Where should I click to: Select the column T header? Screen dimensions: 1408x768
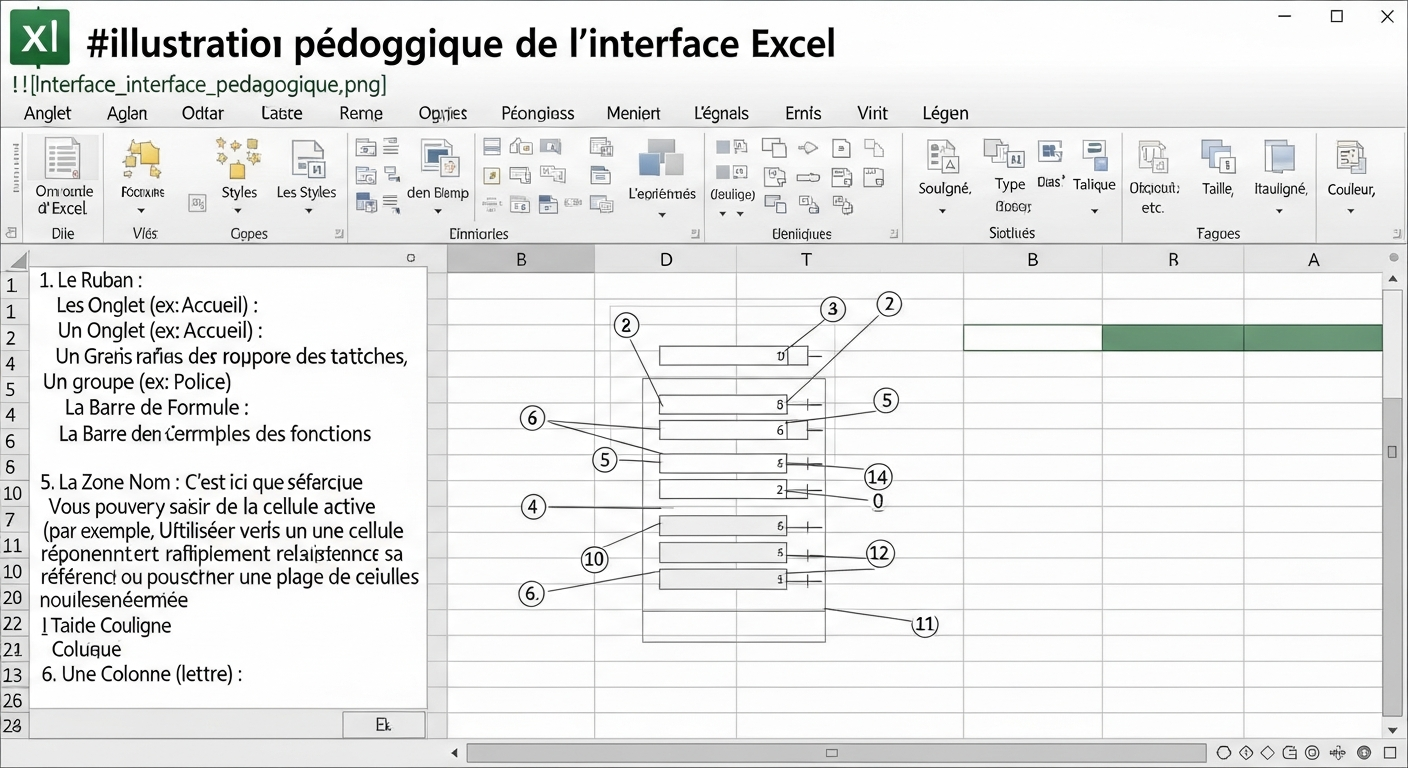tap(806, 260)
